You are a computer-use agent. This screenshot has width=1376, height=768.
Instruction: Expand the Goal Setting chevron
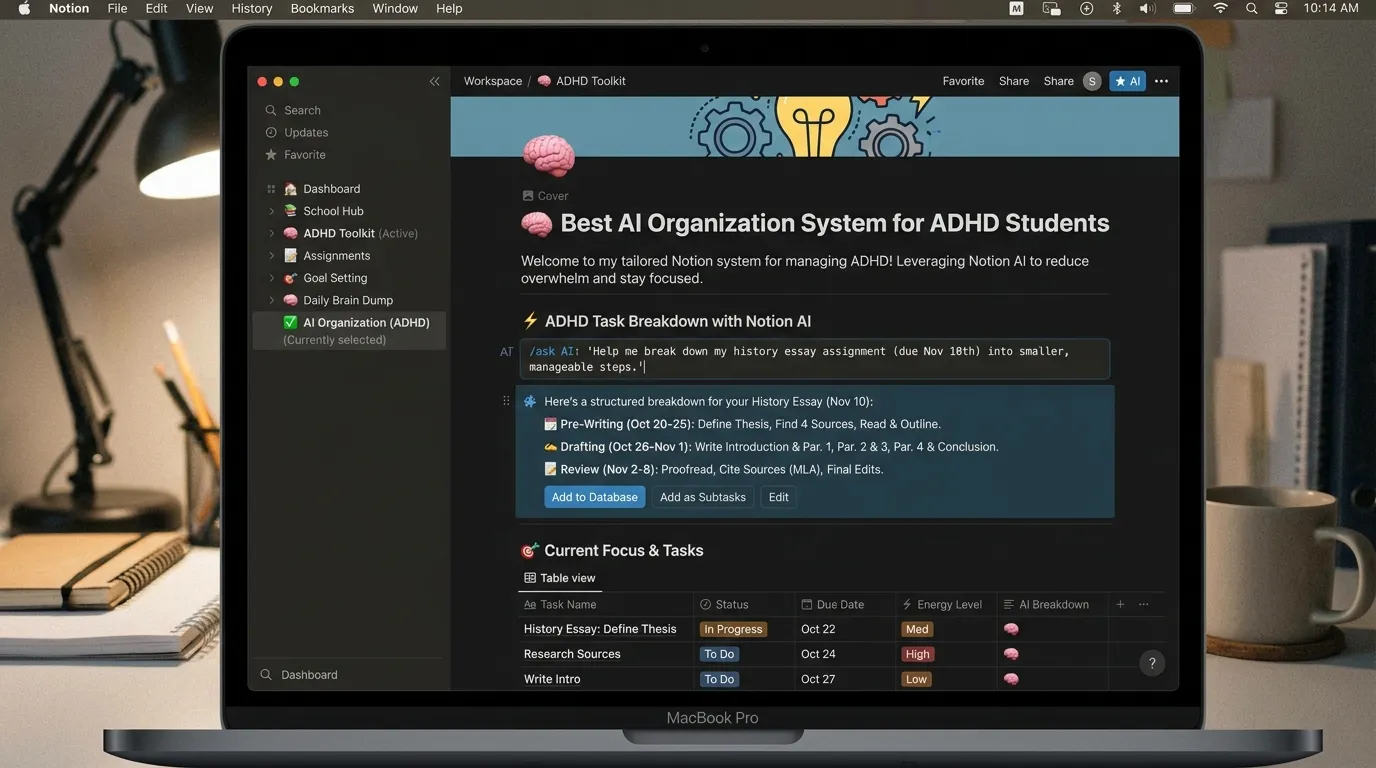pos(271,278)
